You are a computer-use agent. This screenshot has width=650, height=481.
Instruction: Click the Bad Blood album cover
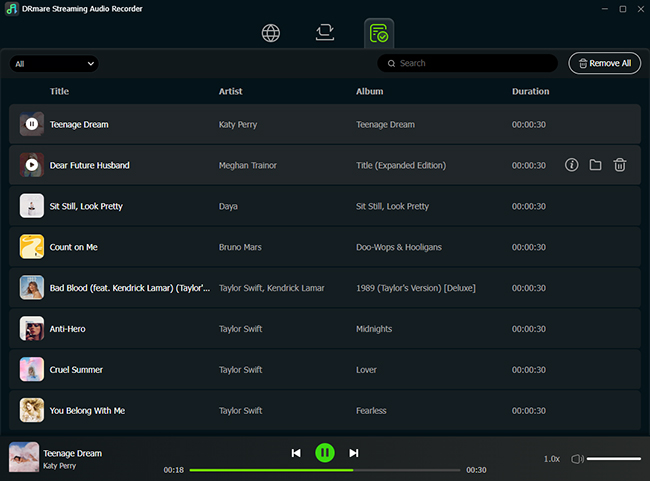(32, 287)
